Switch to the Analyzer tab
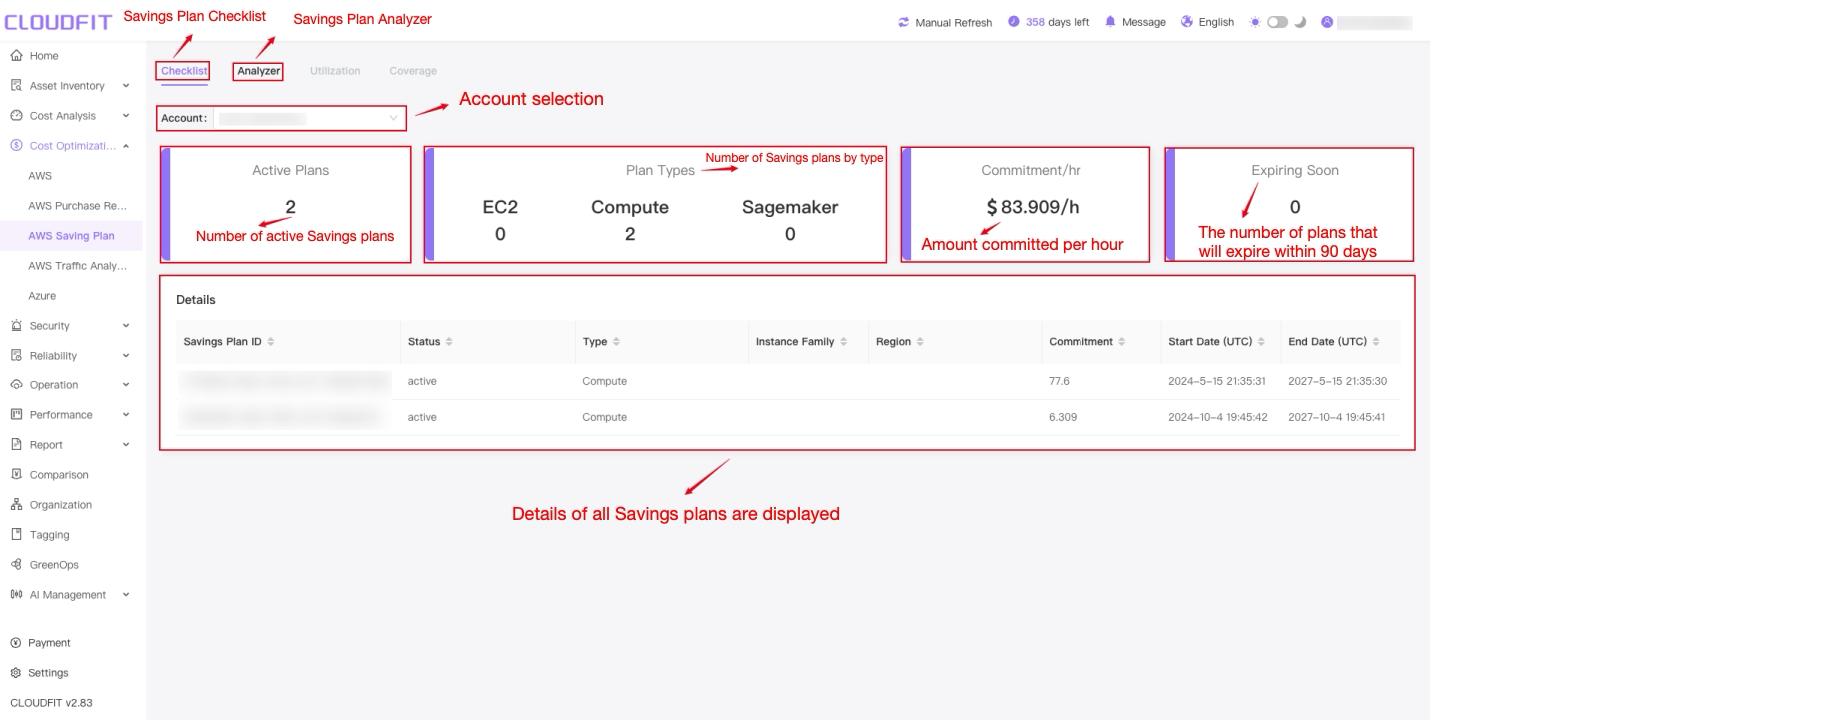 259,71
